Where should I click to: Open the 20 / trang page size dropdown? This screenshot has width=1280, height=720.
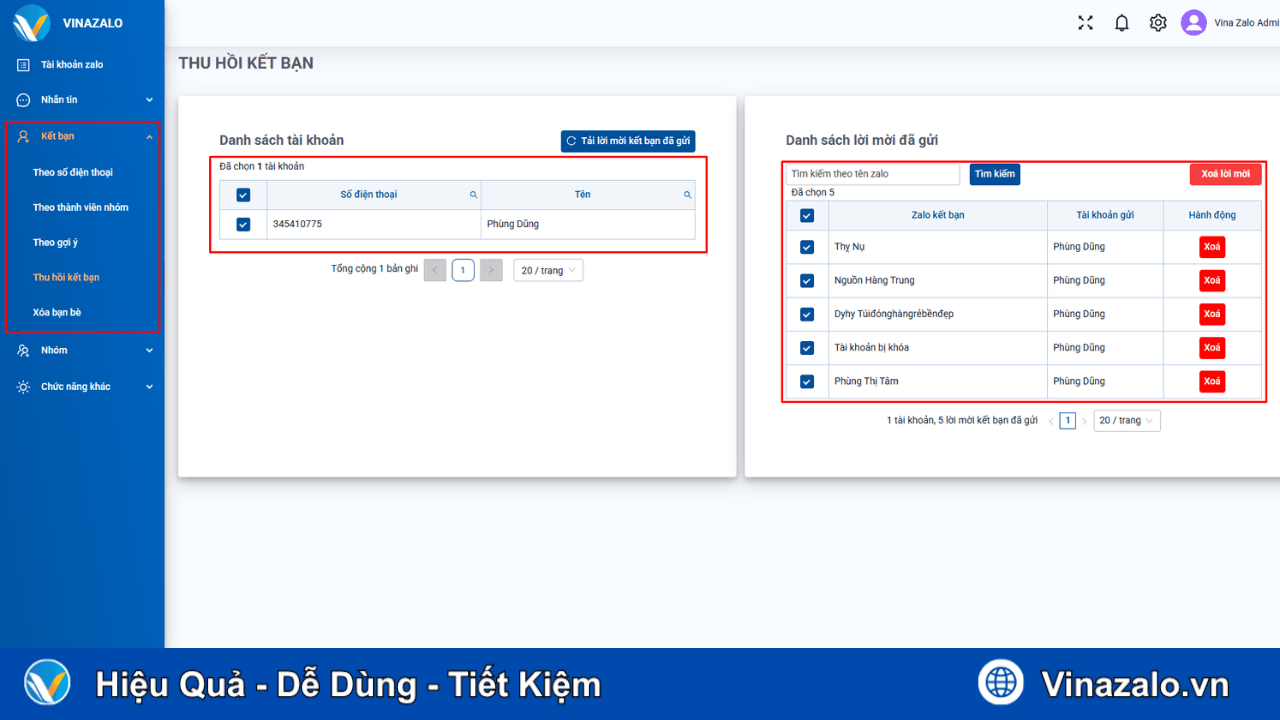[x=548, y=270]
